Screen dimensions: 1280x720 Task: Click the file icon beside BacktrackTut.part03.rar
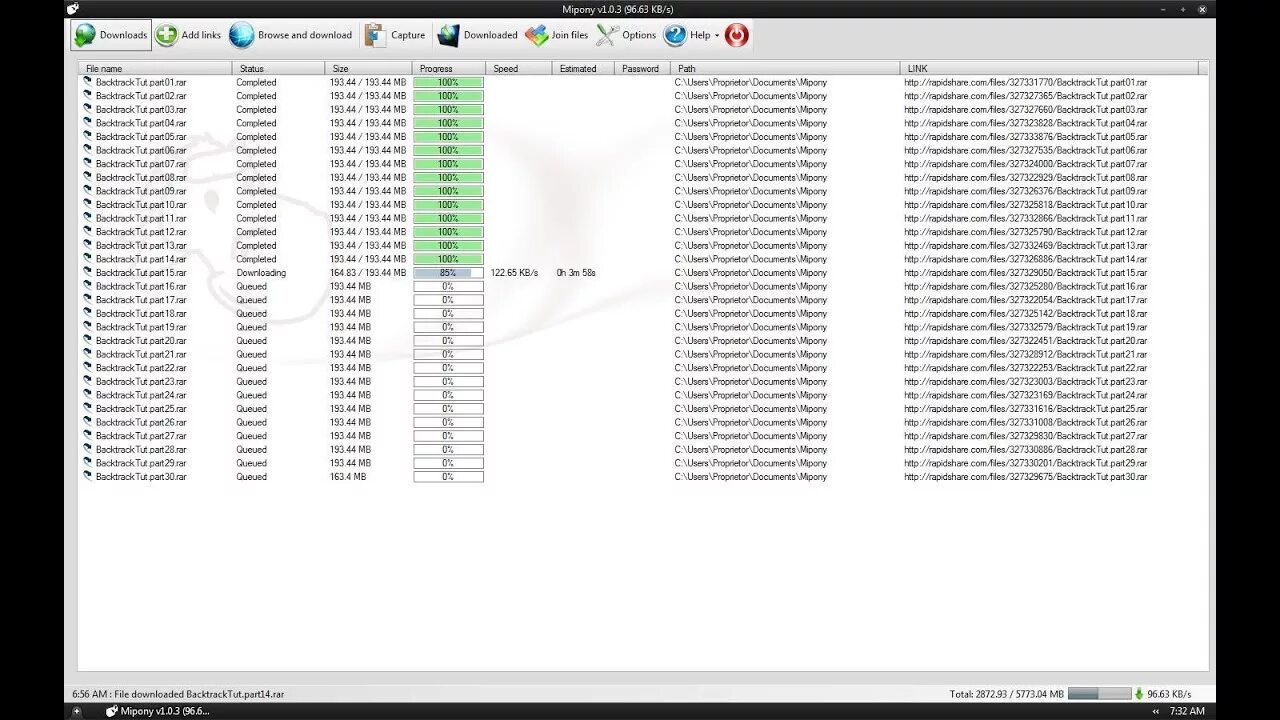pos(88,109)
